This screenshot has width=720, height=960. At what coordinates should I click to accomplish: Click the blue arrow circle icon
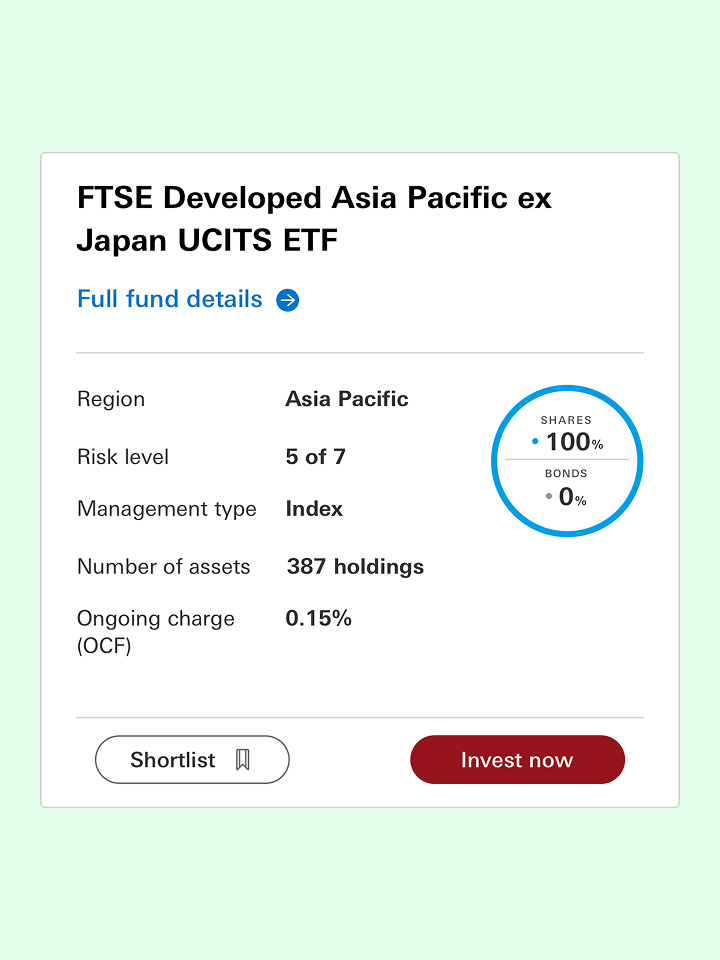point(288,300)
